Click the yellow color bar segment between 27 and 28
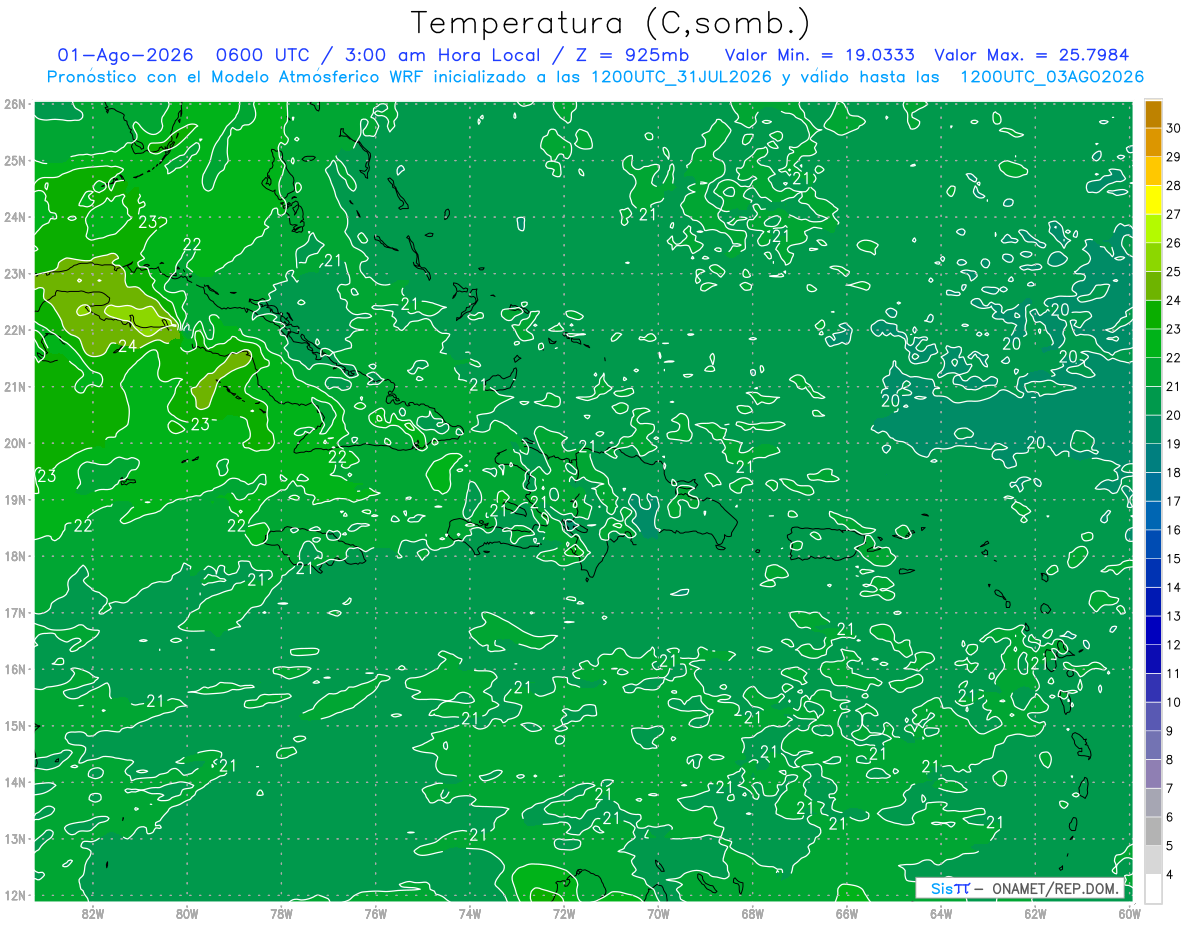 [1153, 201]
